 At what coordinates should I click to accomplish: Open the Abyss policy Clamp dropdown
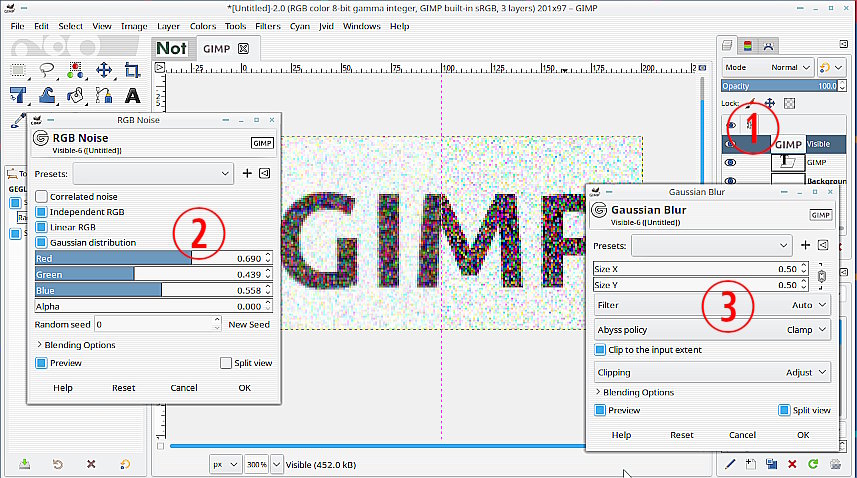pos(712,329)
